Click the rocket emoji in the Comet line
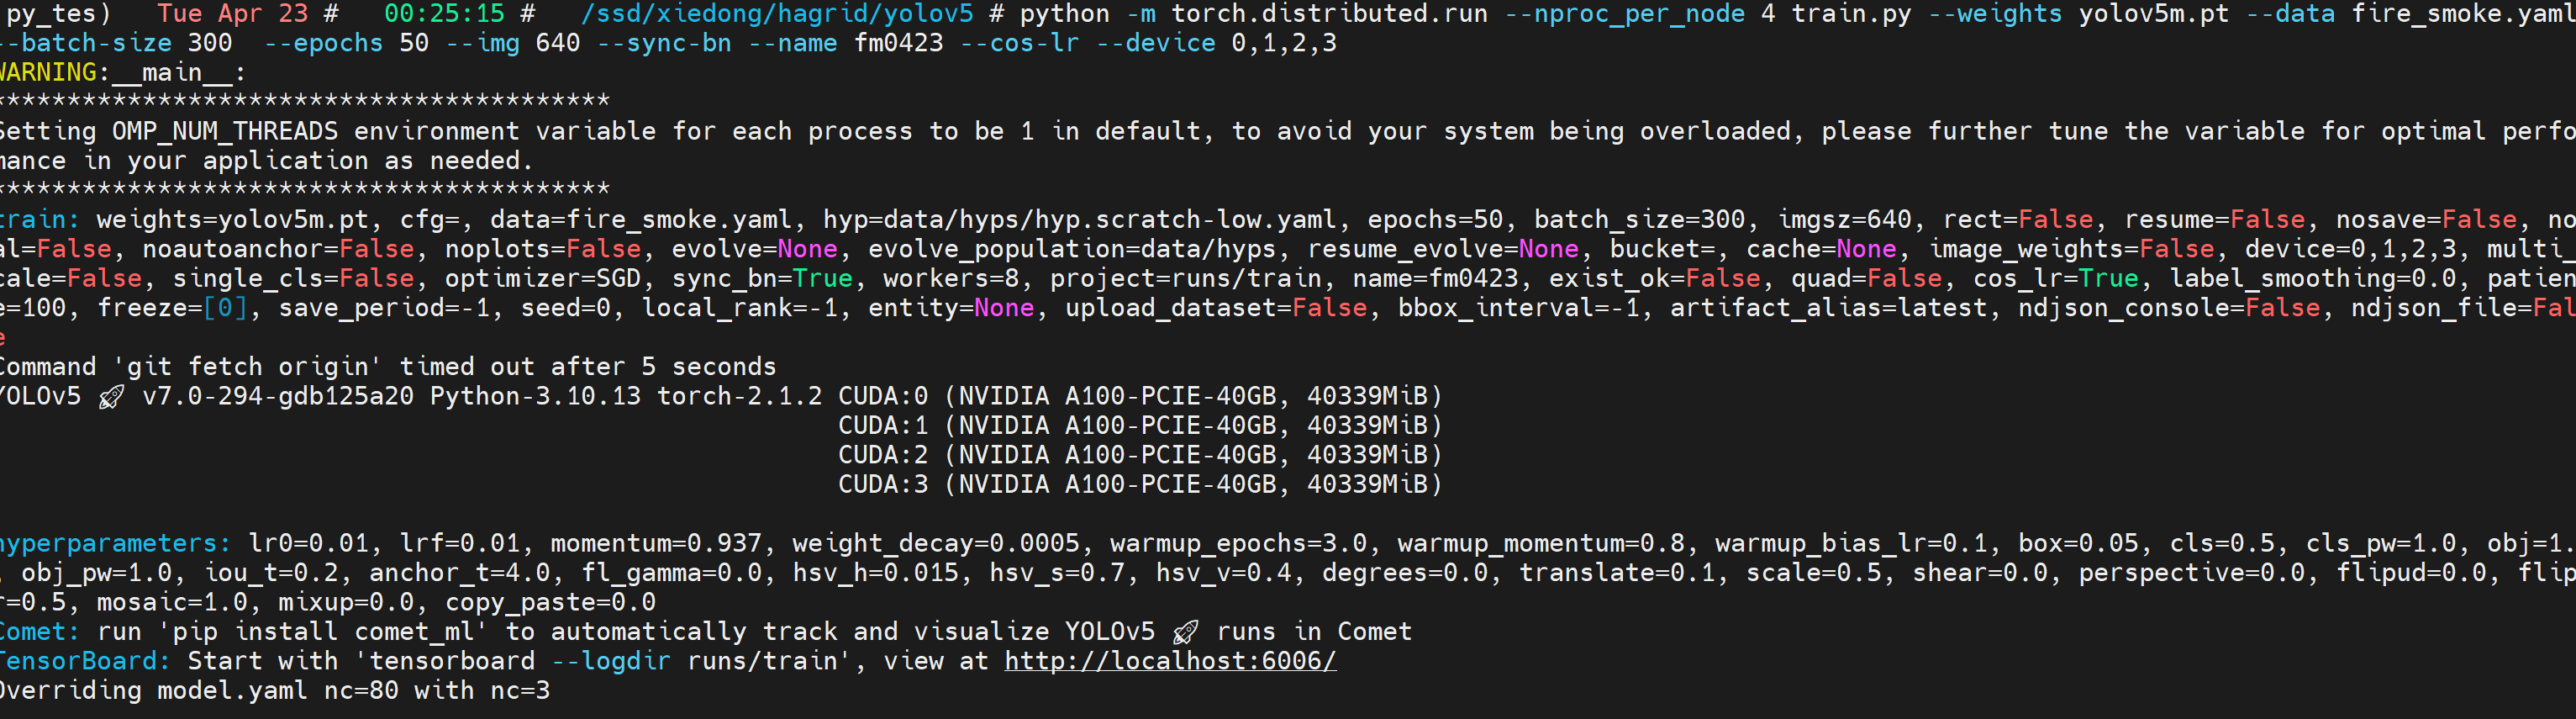The height and width of the screenshot is (719, 2576). point(1186,632)
